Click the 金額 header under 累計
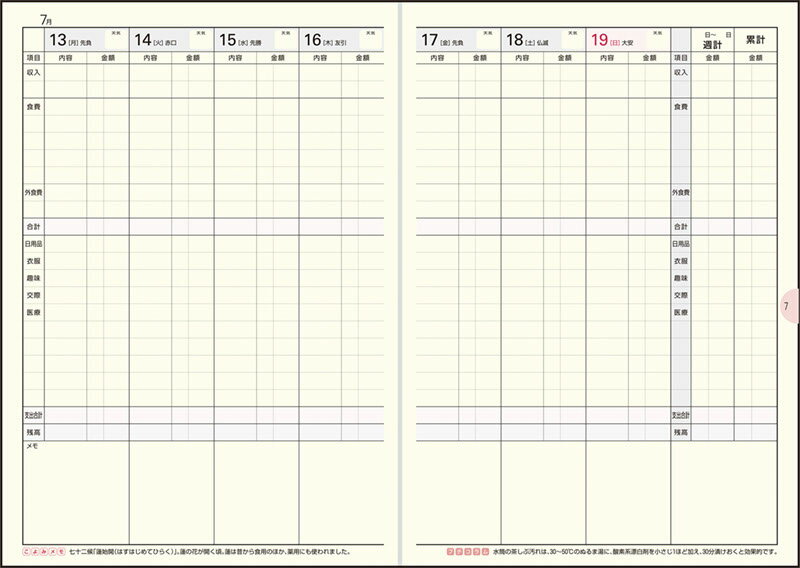This screenshot has height=568, width=800. tap(755, 58)
